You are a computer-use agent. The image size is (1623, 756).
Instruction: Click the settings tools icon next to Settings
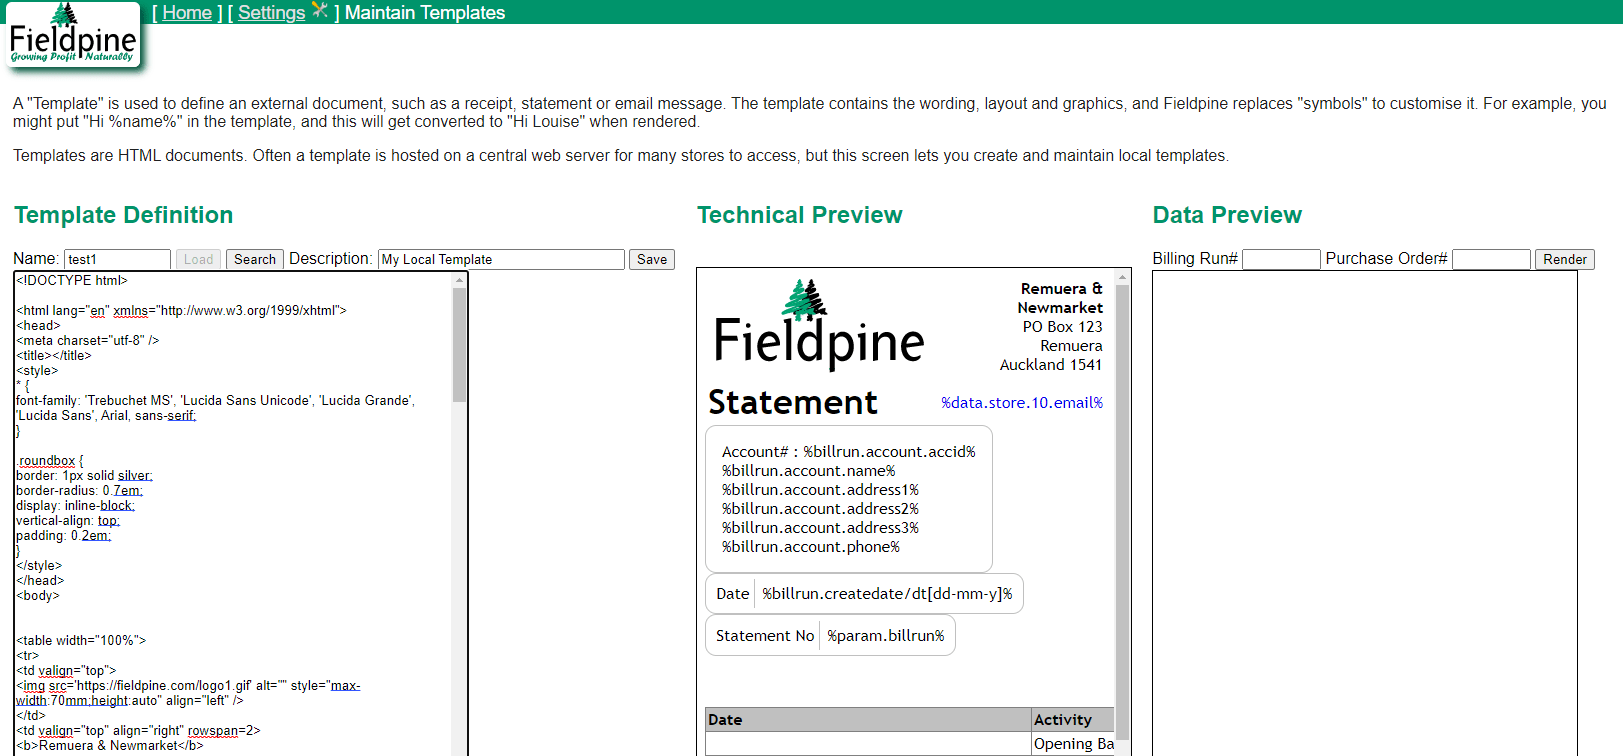pyautogui.click(x=320, y=11)
